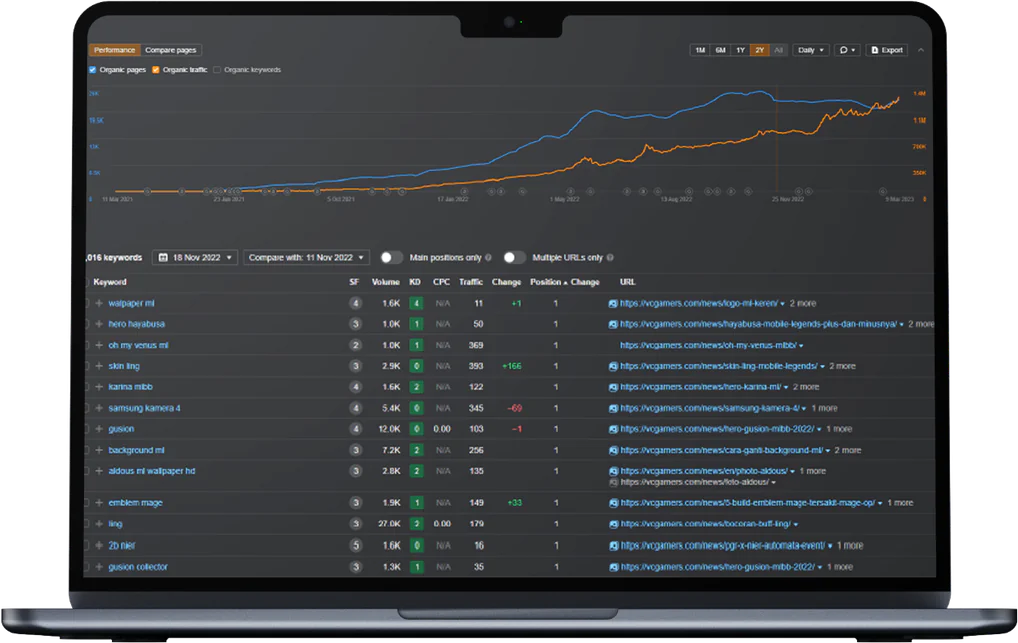Viewport: 1018px width, 643px height.
Task: Show 1 more URL for emblem mage
Action: click(900, 503)
